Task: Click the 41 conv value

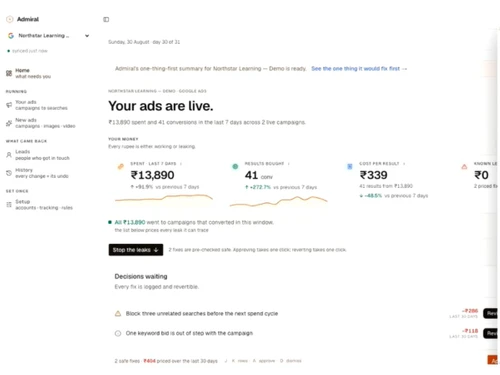Action: (x=259, y=175)
